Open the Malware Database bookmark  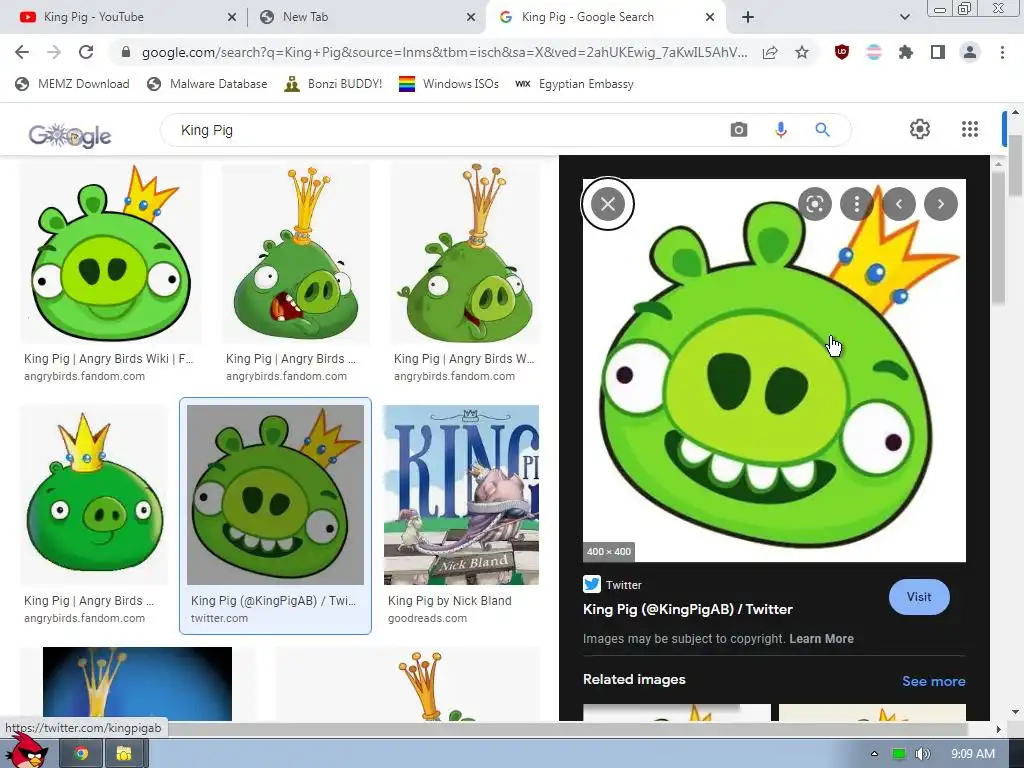208,84
